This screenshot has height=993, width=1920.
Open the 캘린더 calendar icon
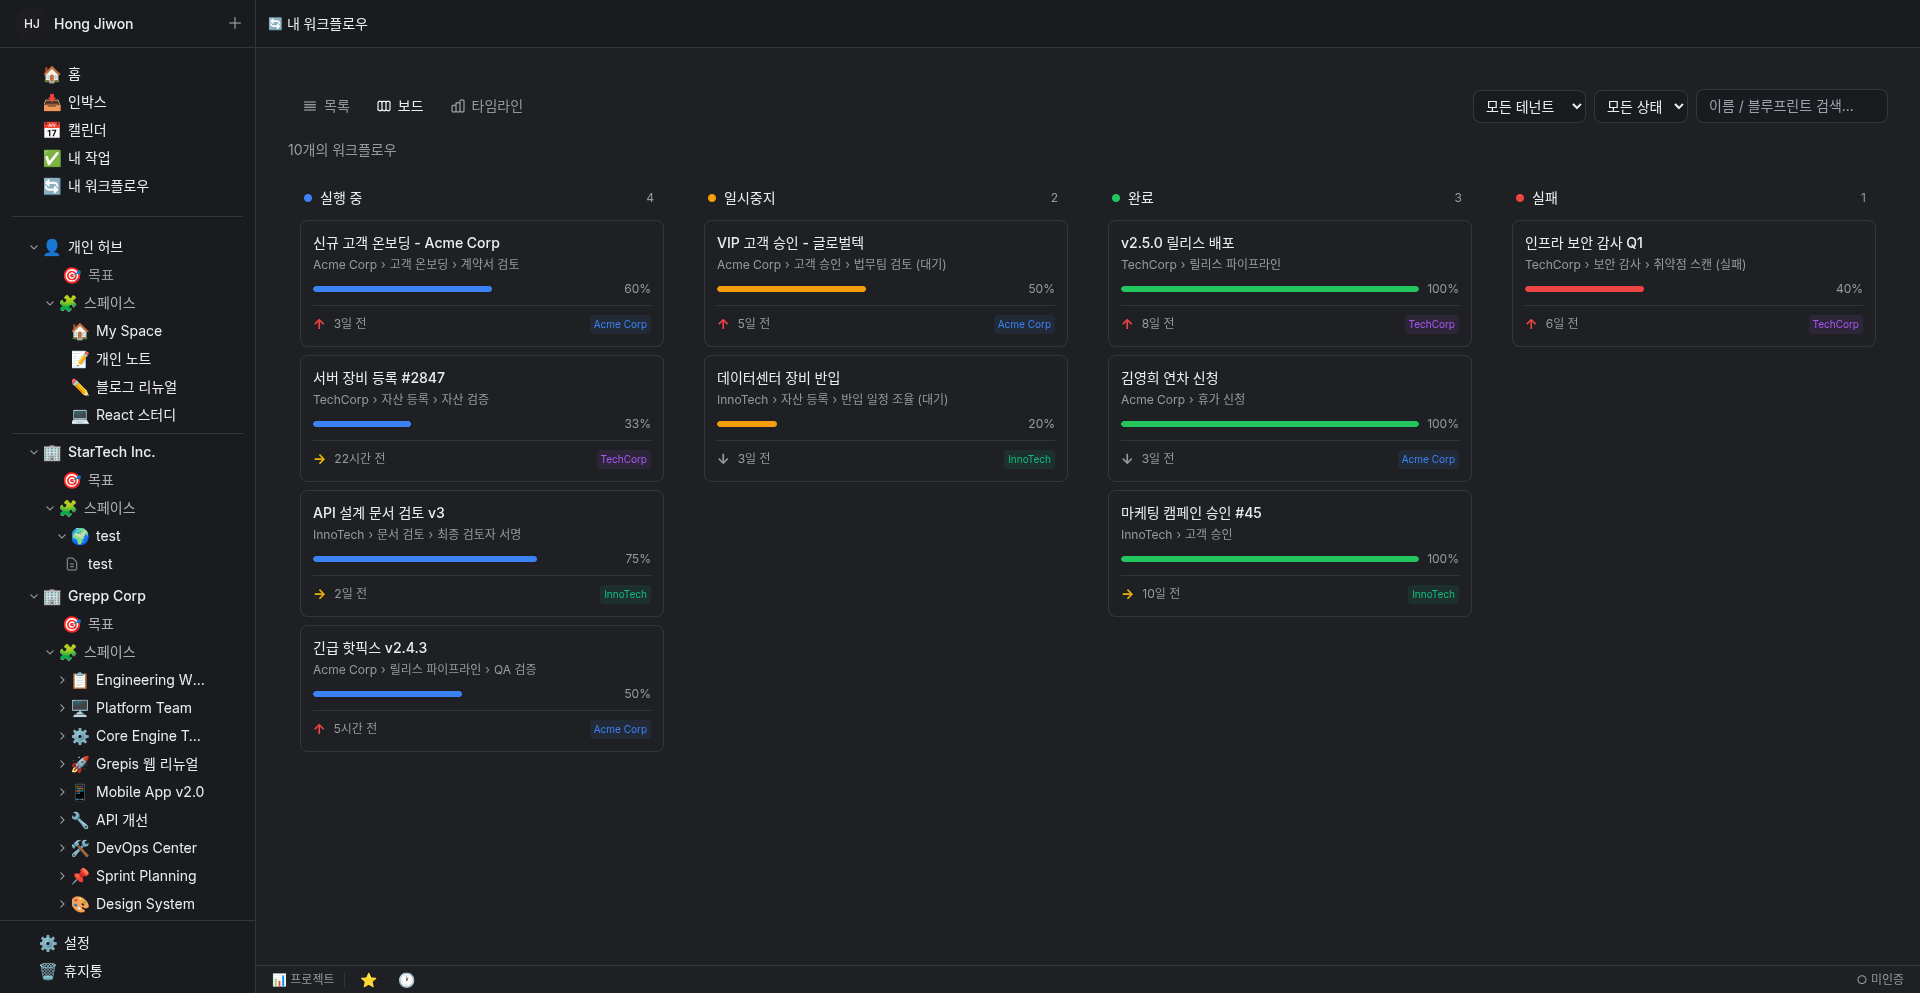coord(52,130)
